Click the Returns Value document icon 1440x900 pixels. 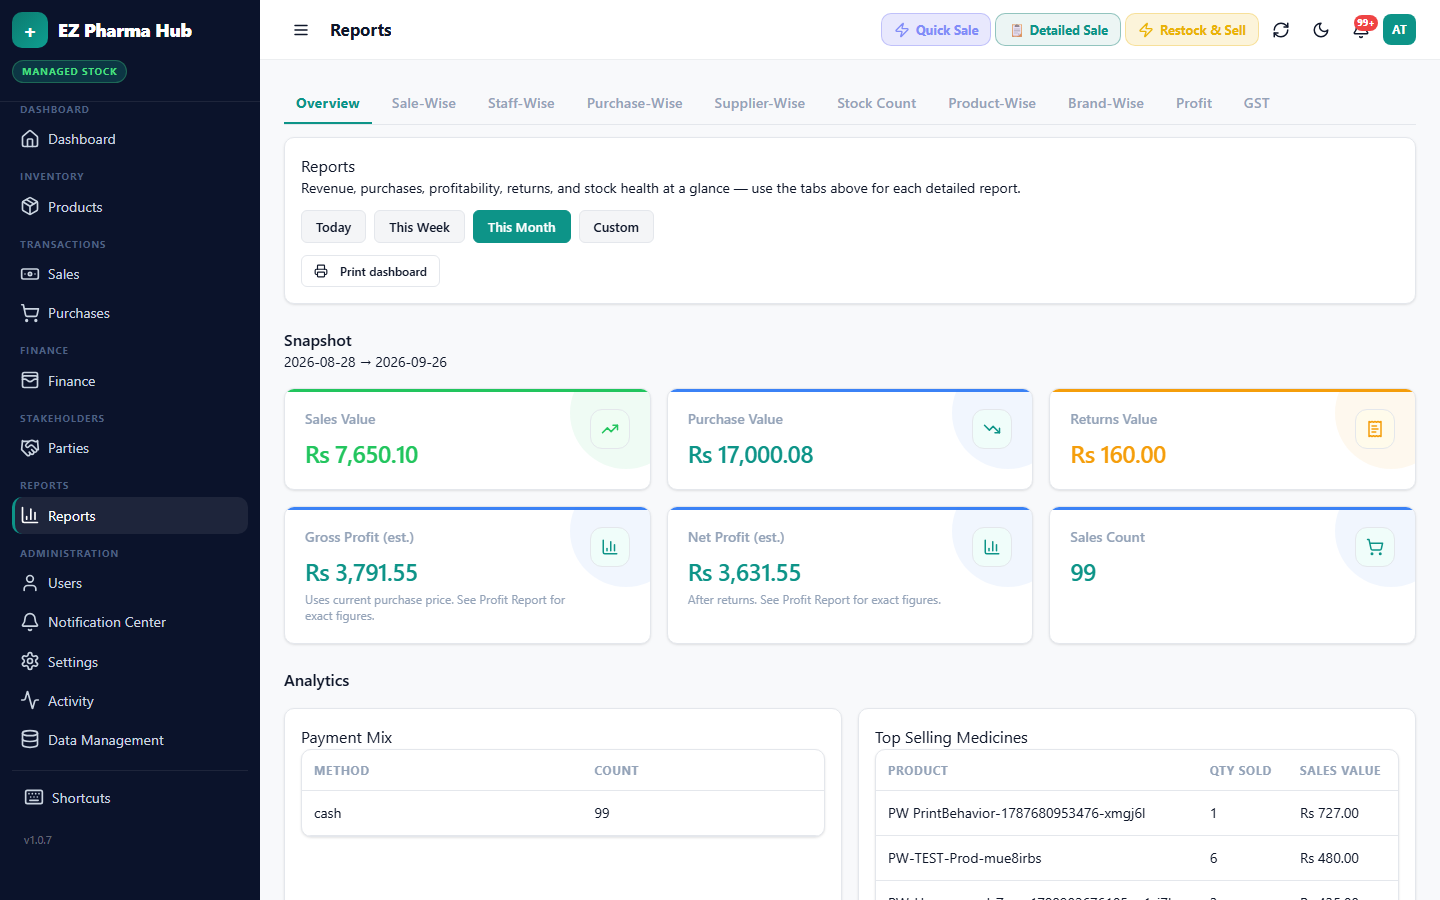pos(1375,429)
